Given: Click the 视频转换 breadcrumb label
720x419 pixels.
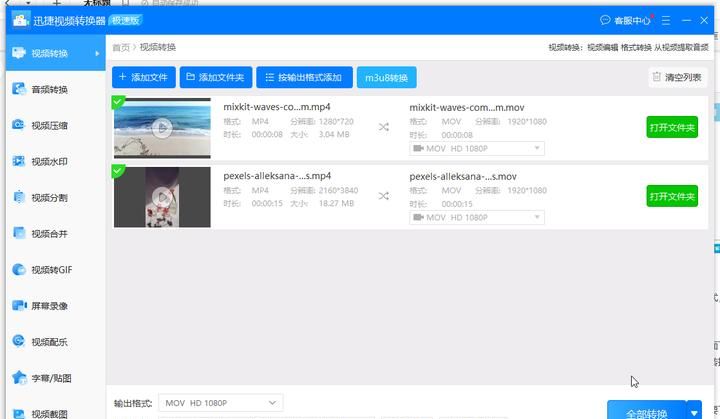Looking at the screenshot, I should tap(158, 47).
